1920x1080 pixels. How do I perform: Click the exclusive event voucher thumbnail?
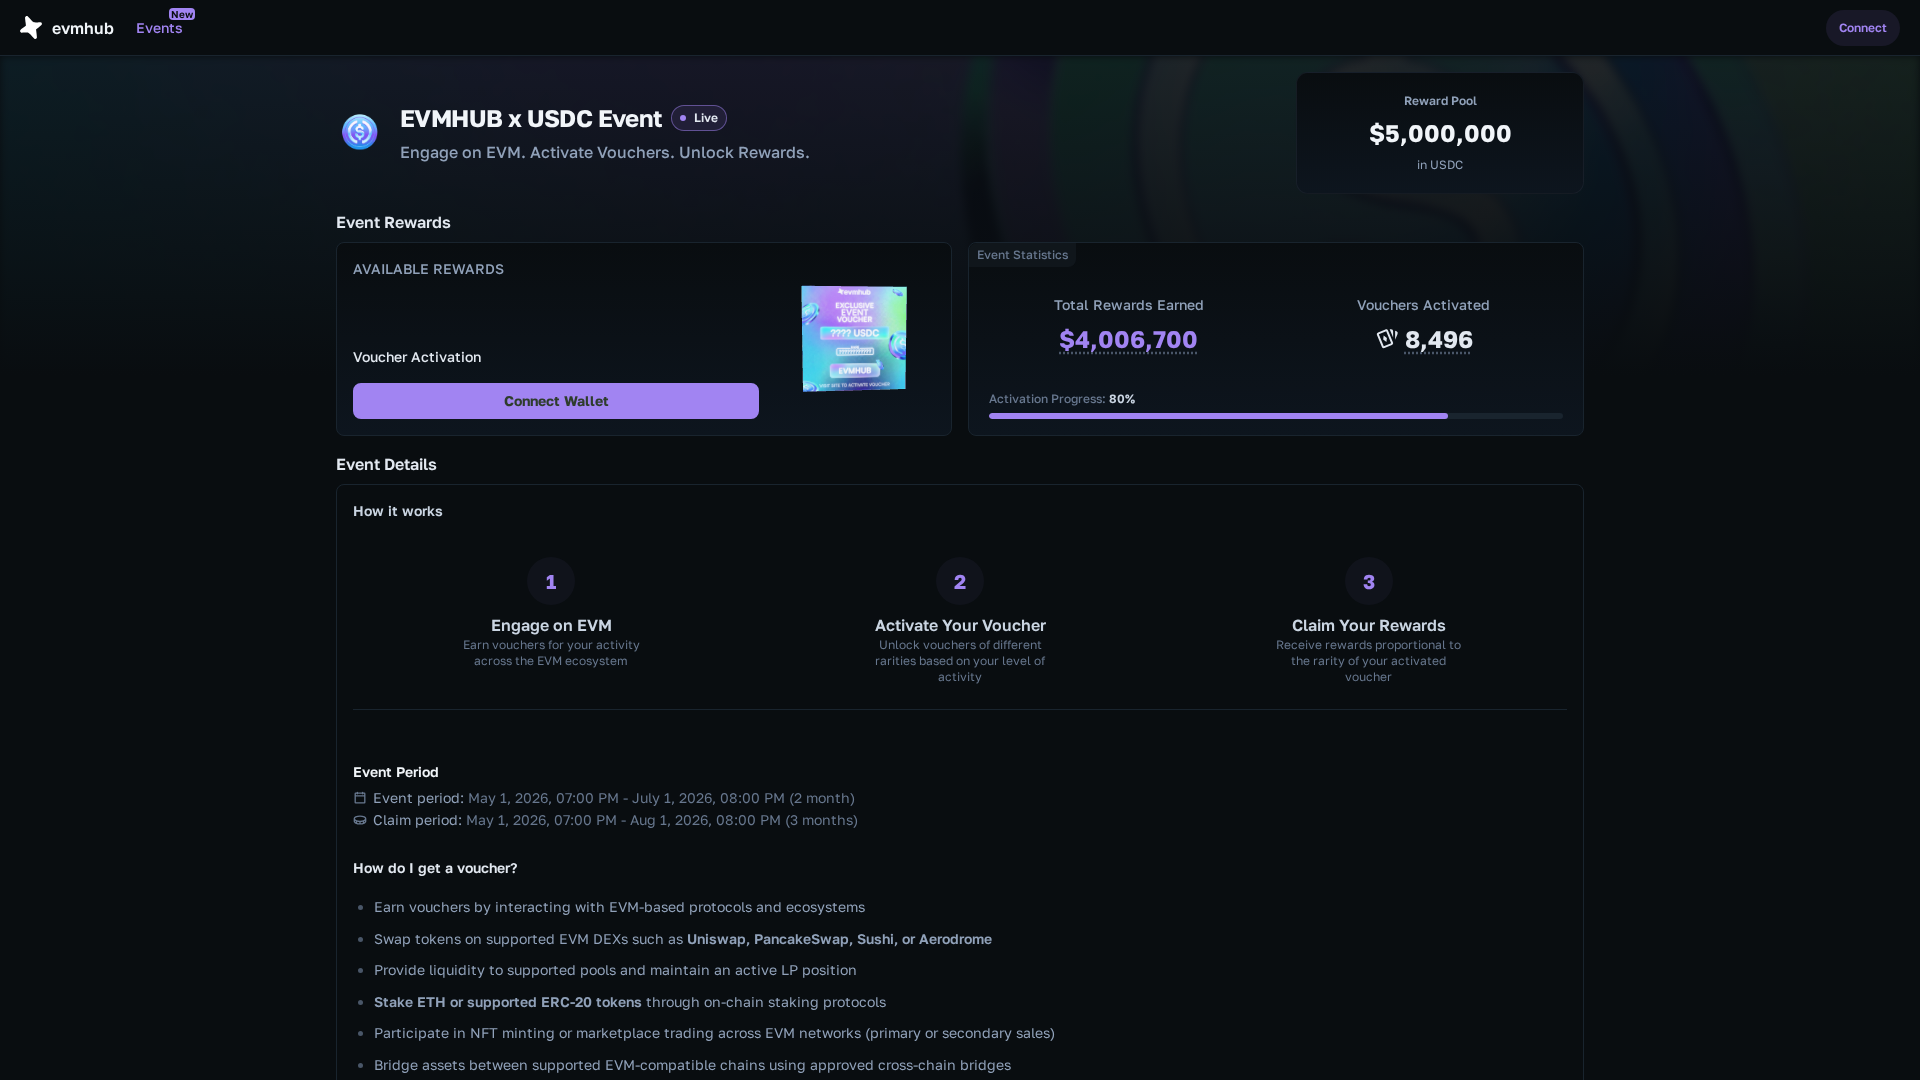[854, 339]
